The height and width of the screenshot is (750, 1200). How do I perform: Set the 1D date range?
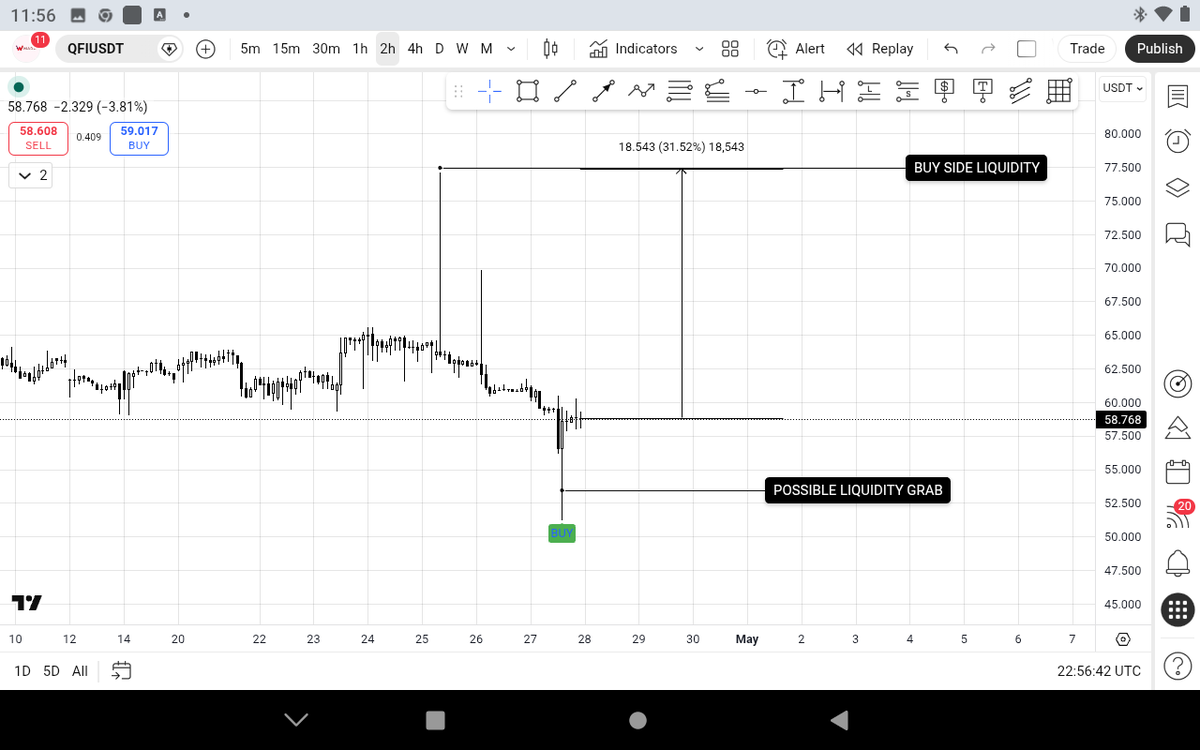click(21, 671)
